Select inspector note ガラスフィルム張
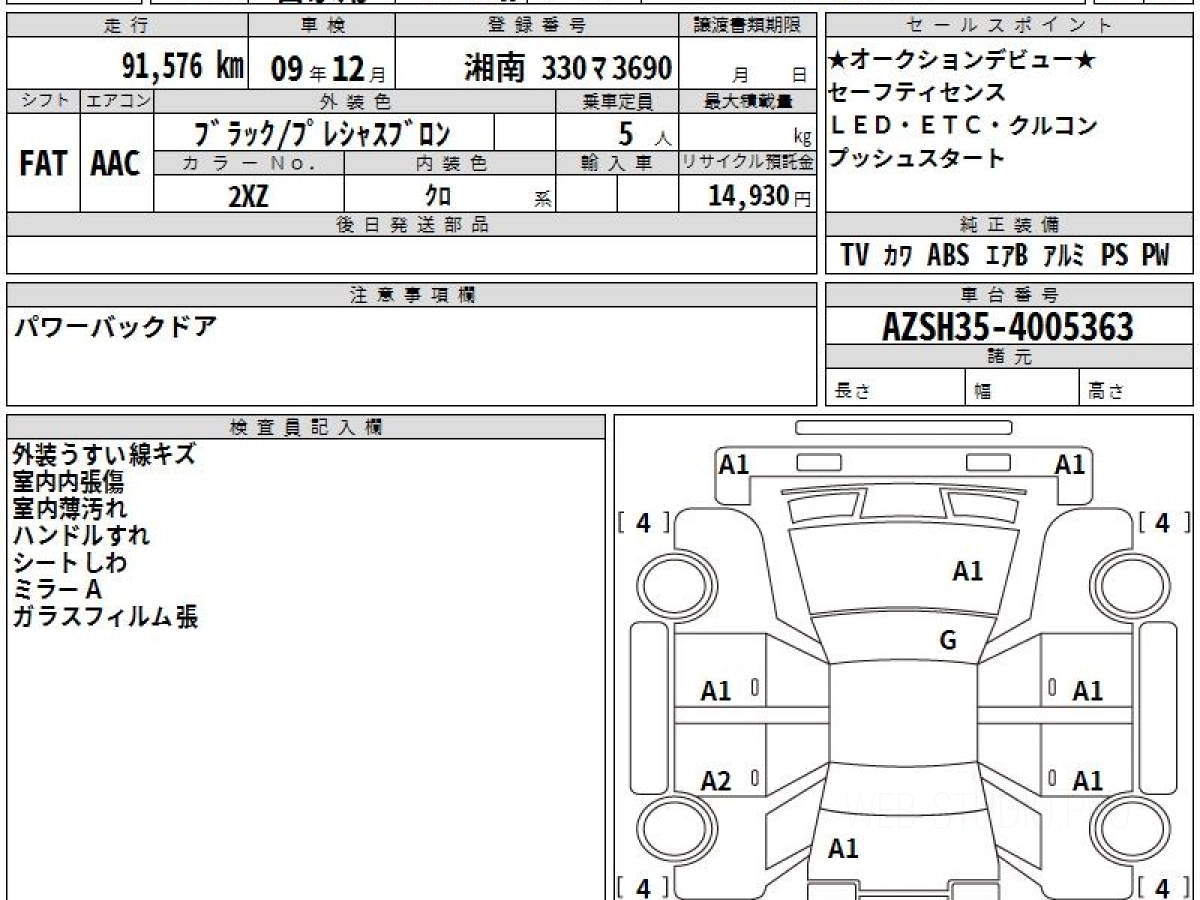This screenshot has height=900, width=1200. 104,616
